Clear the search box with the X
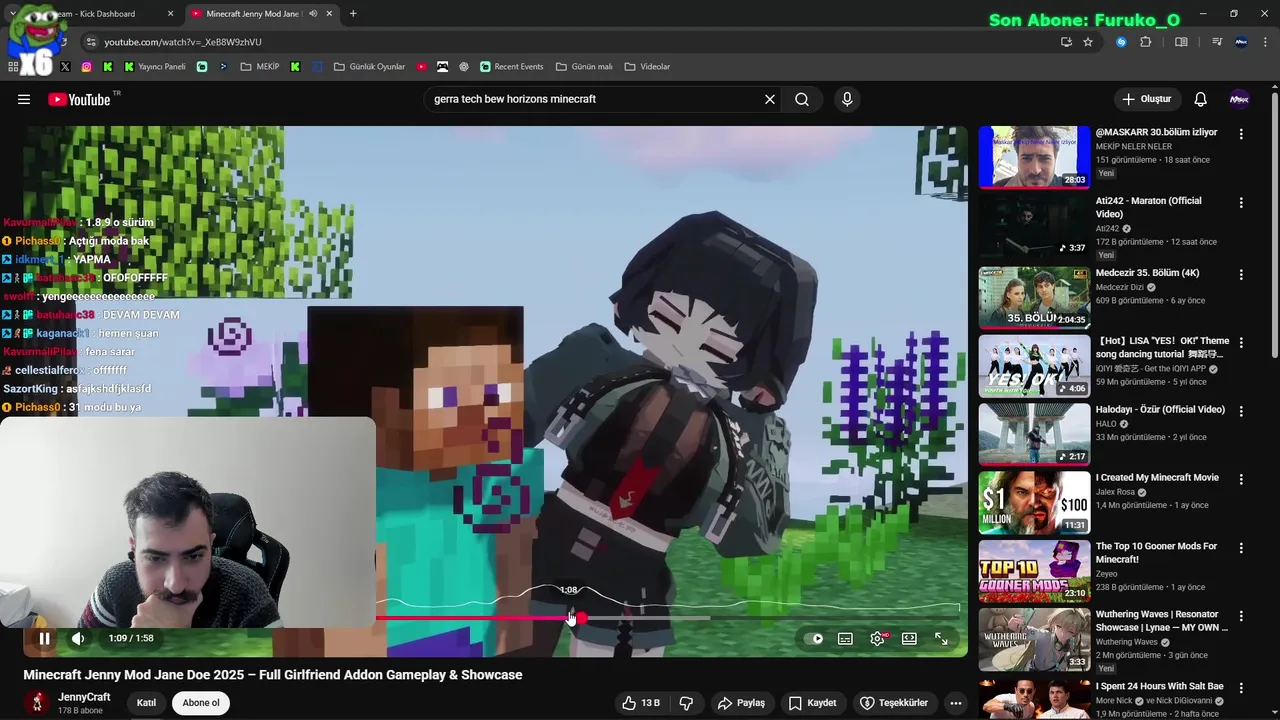The width and height of the screenshot is (1280, 720). [770, 99]
